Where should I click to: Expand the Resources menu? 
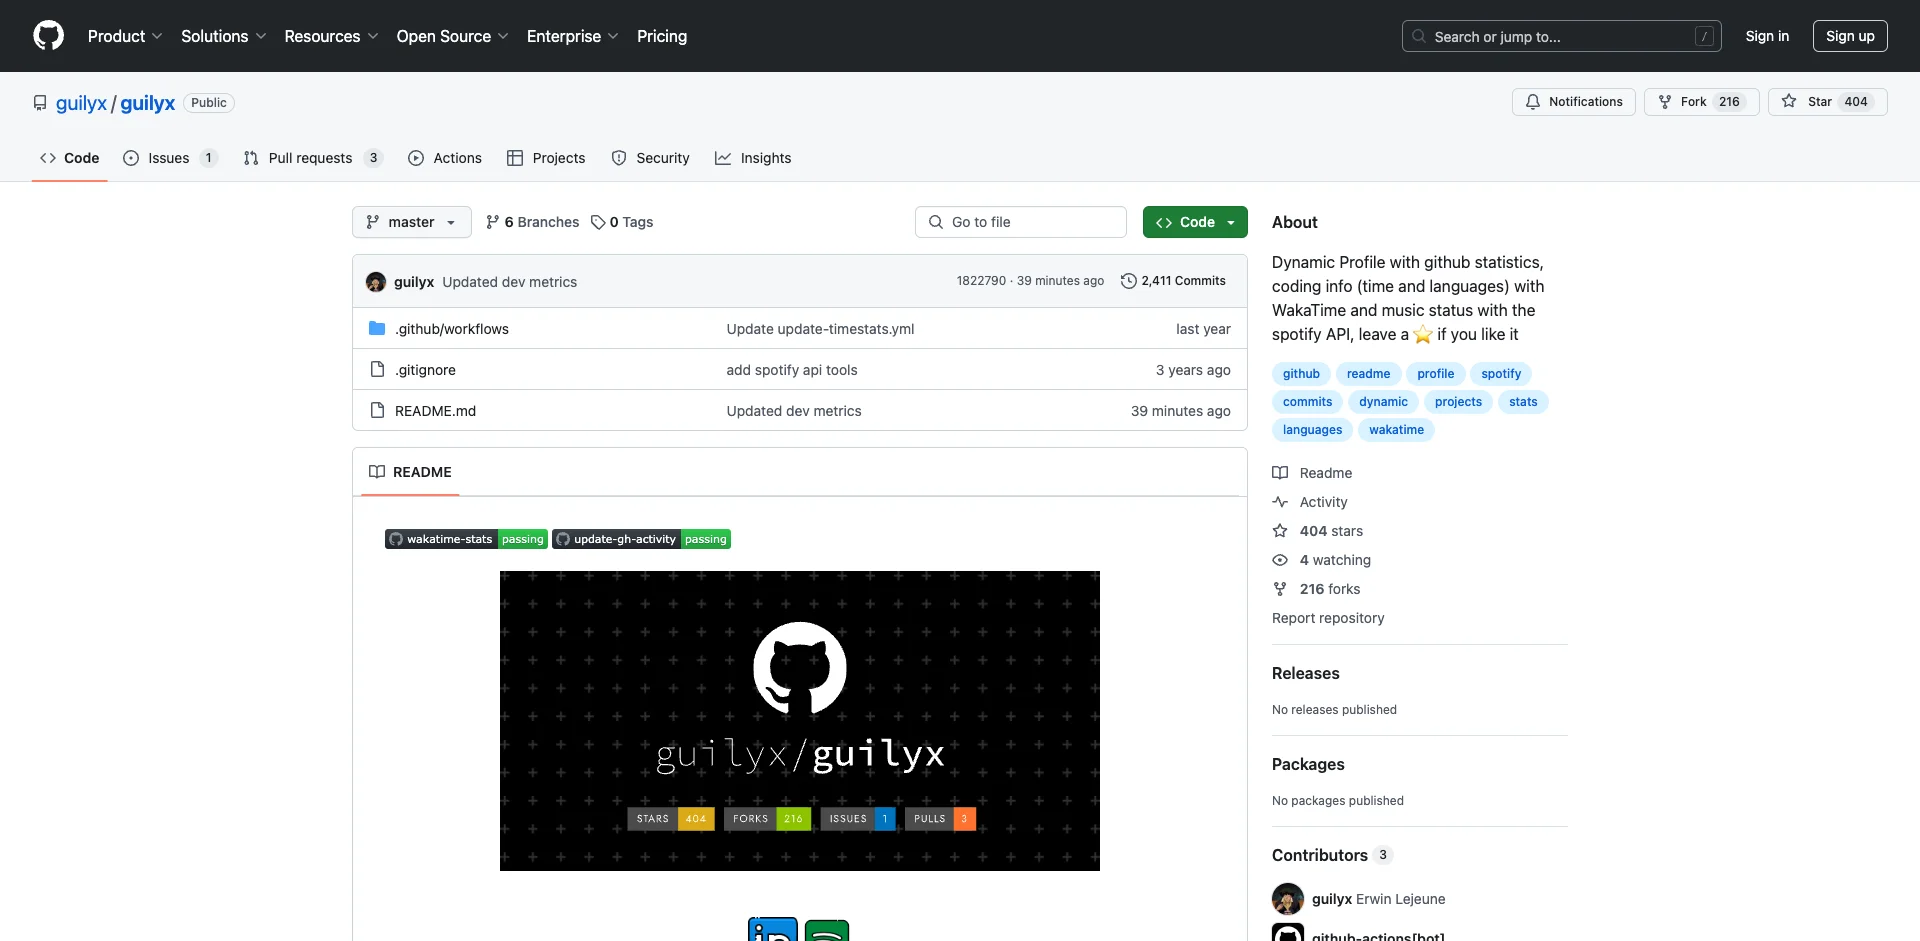coord(331,36)
